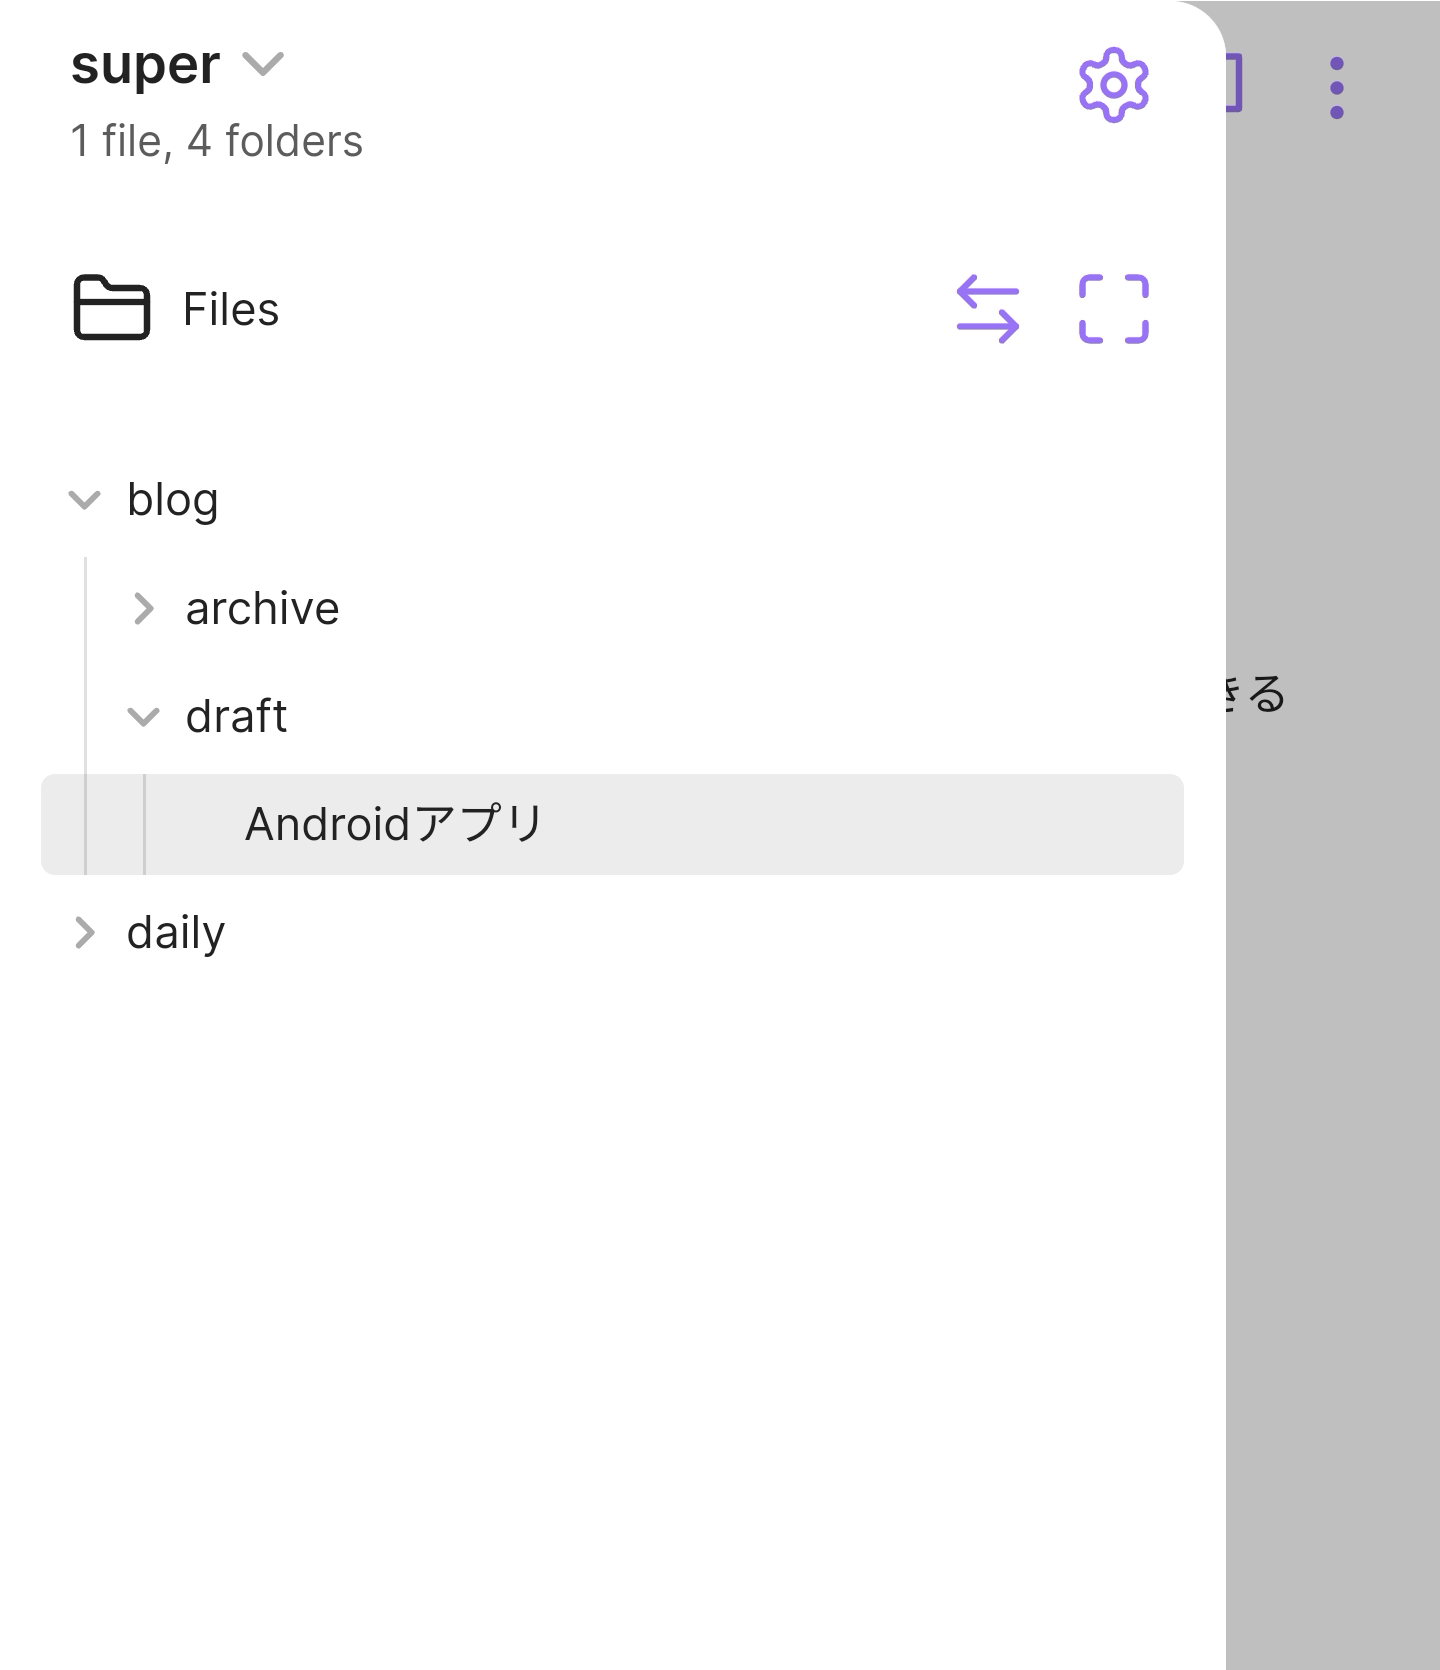Open the vault switcher chevron beside super
1440x1670 pixels.
point(264,65)
